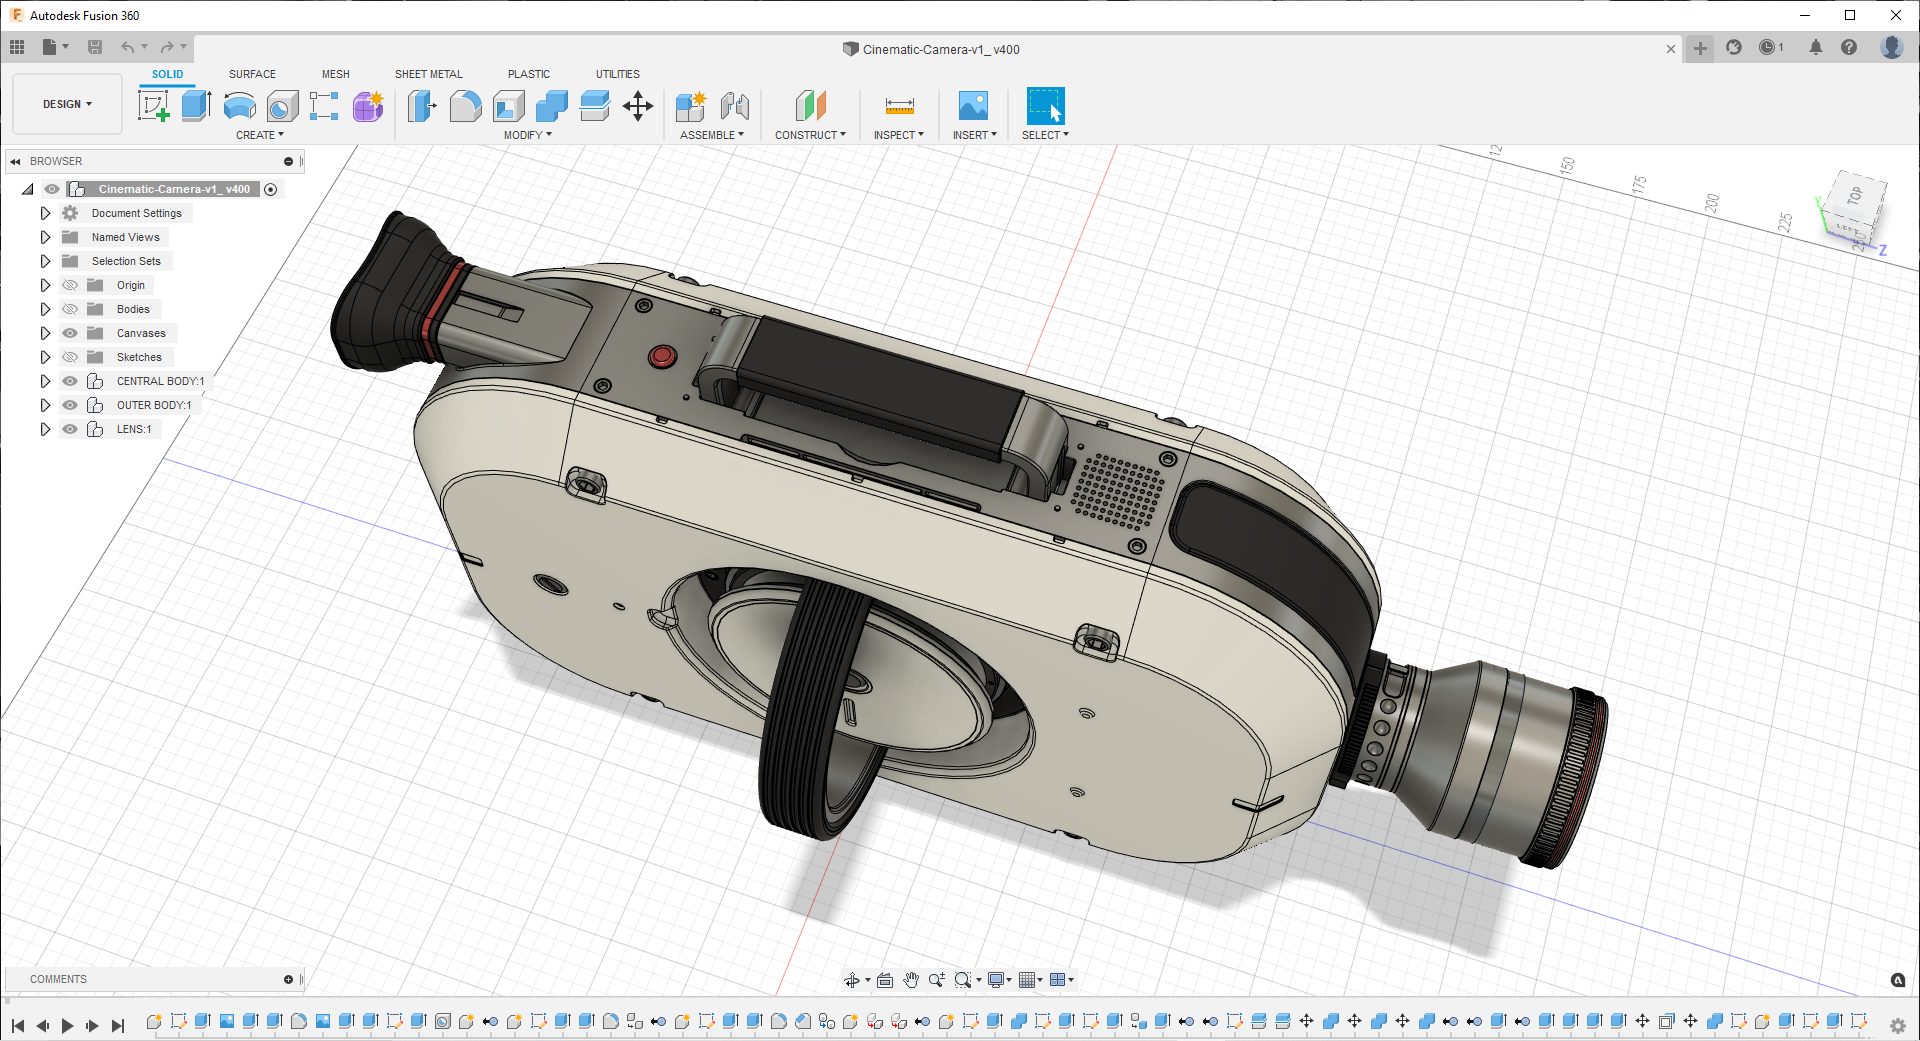The width and height of the screenshot is (1920, 1041).
Task: Select the Create Sketch tool
Action: click(x=153, y=106)
